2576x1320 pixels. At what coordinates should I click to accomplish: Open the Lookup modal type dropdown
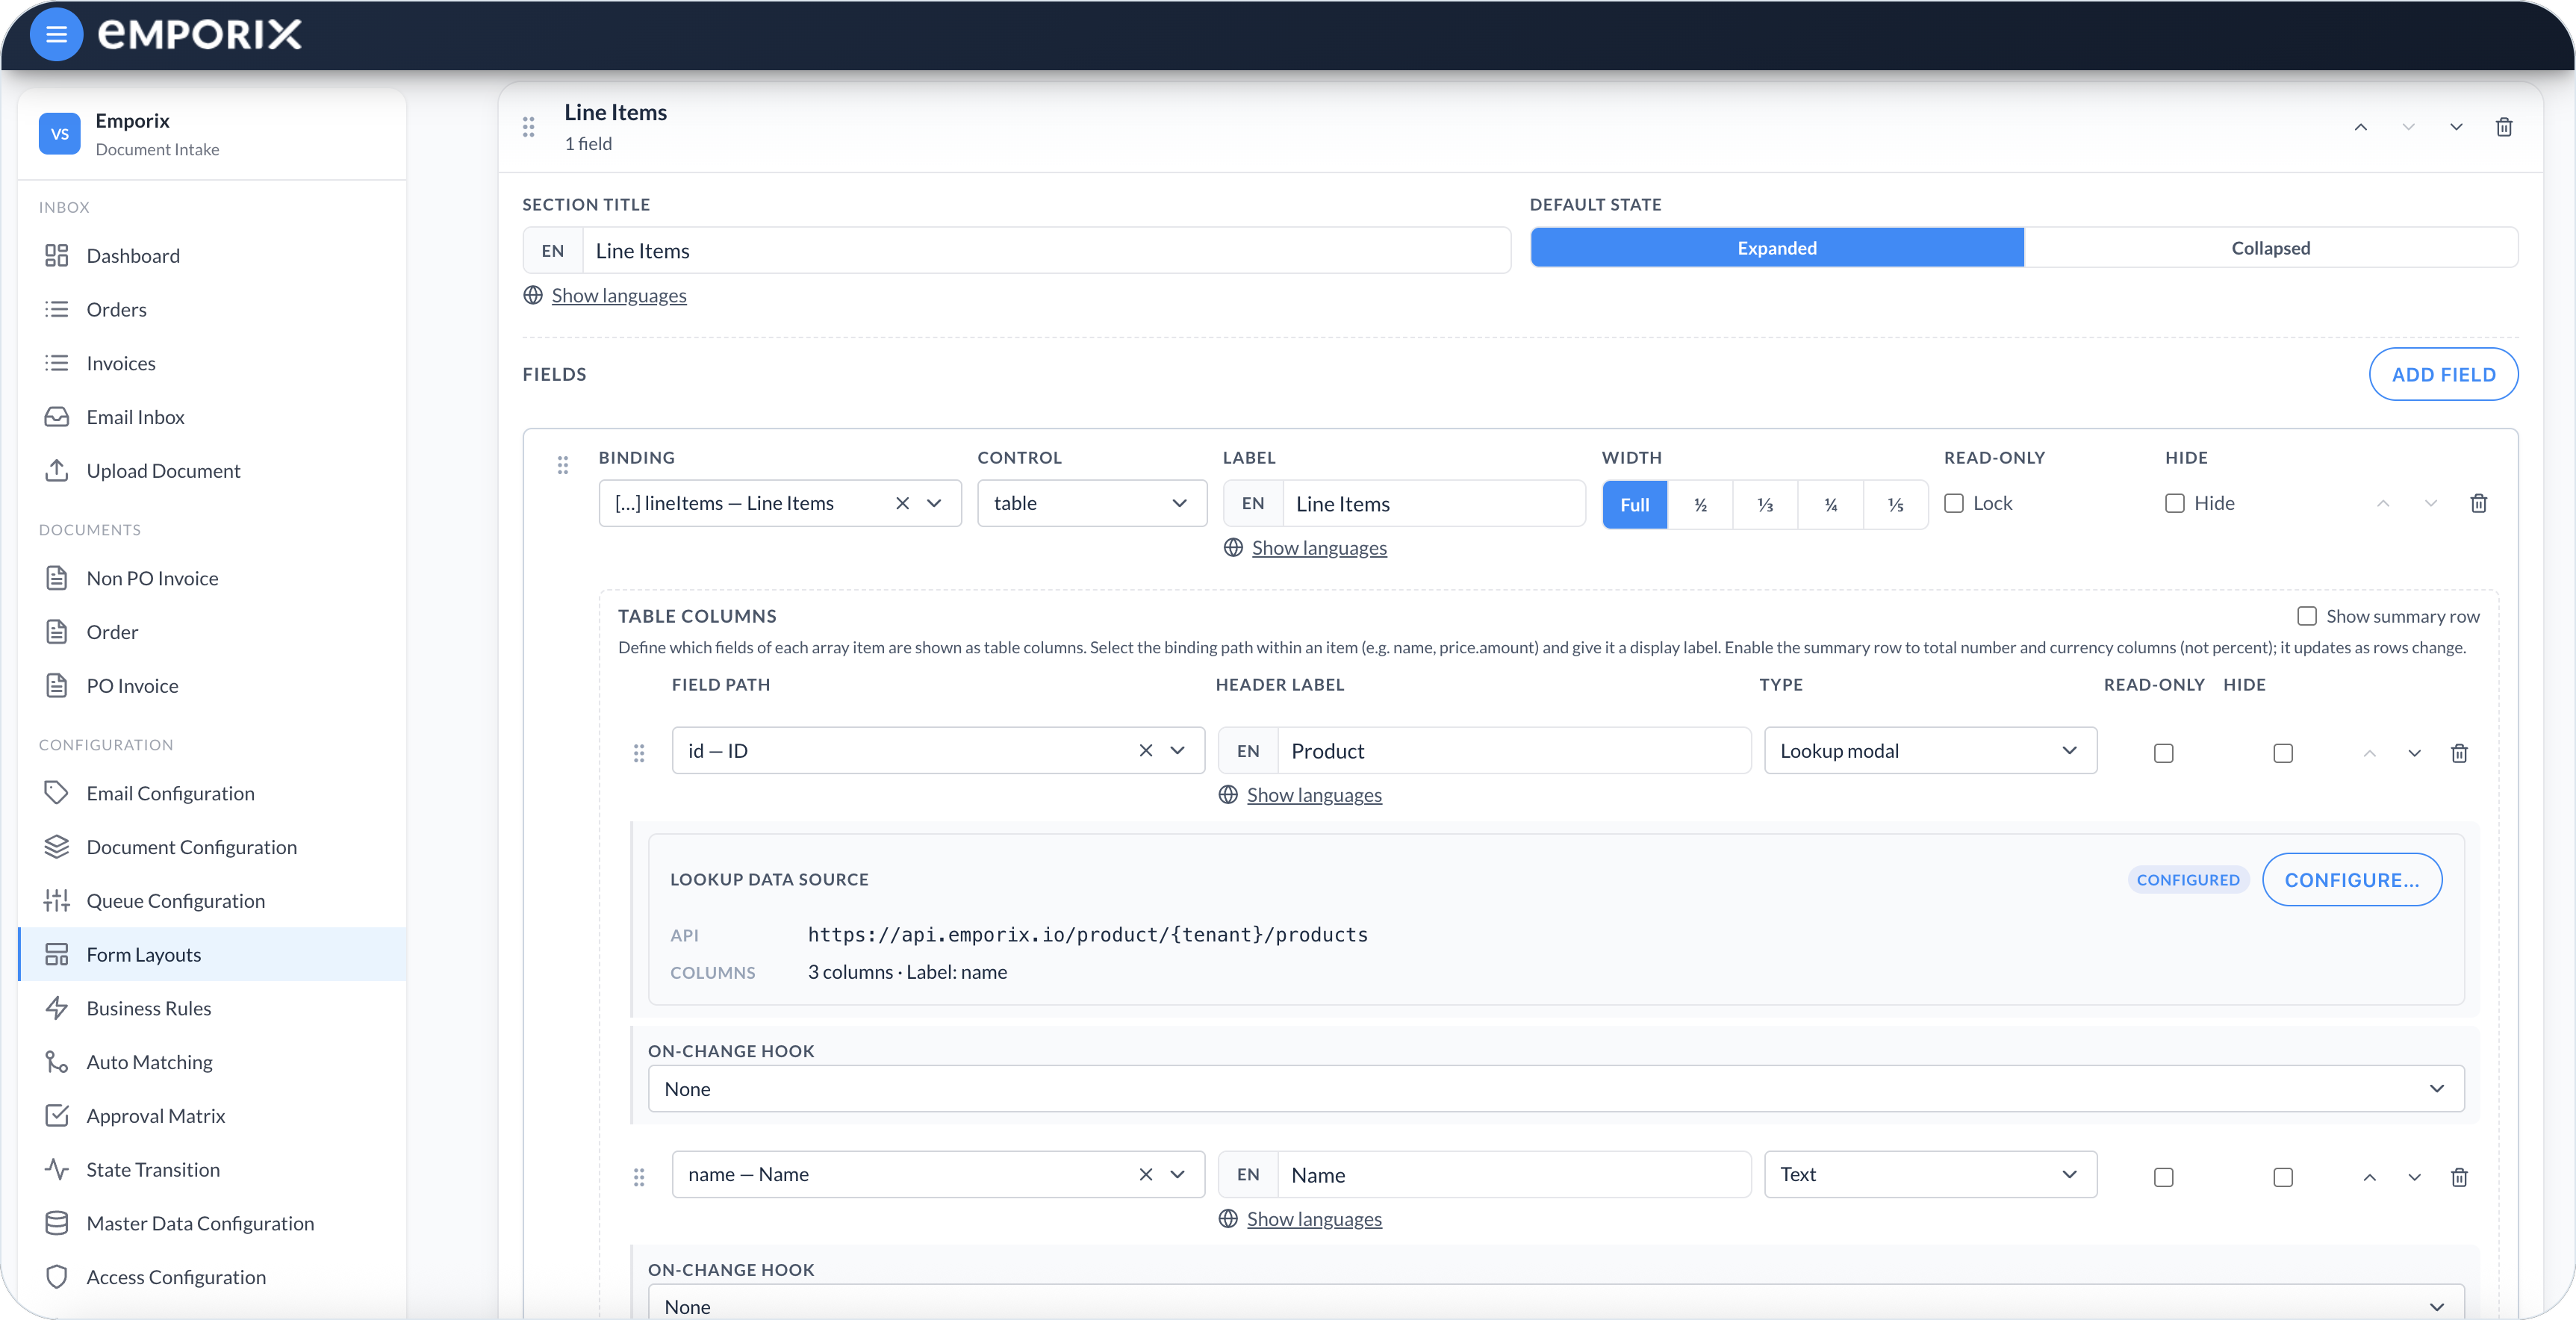pyautogui.click(x=1930, y=750)
